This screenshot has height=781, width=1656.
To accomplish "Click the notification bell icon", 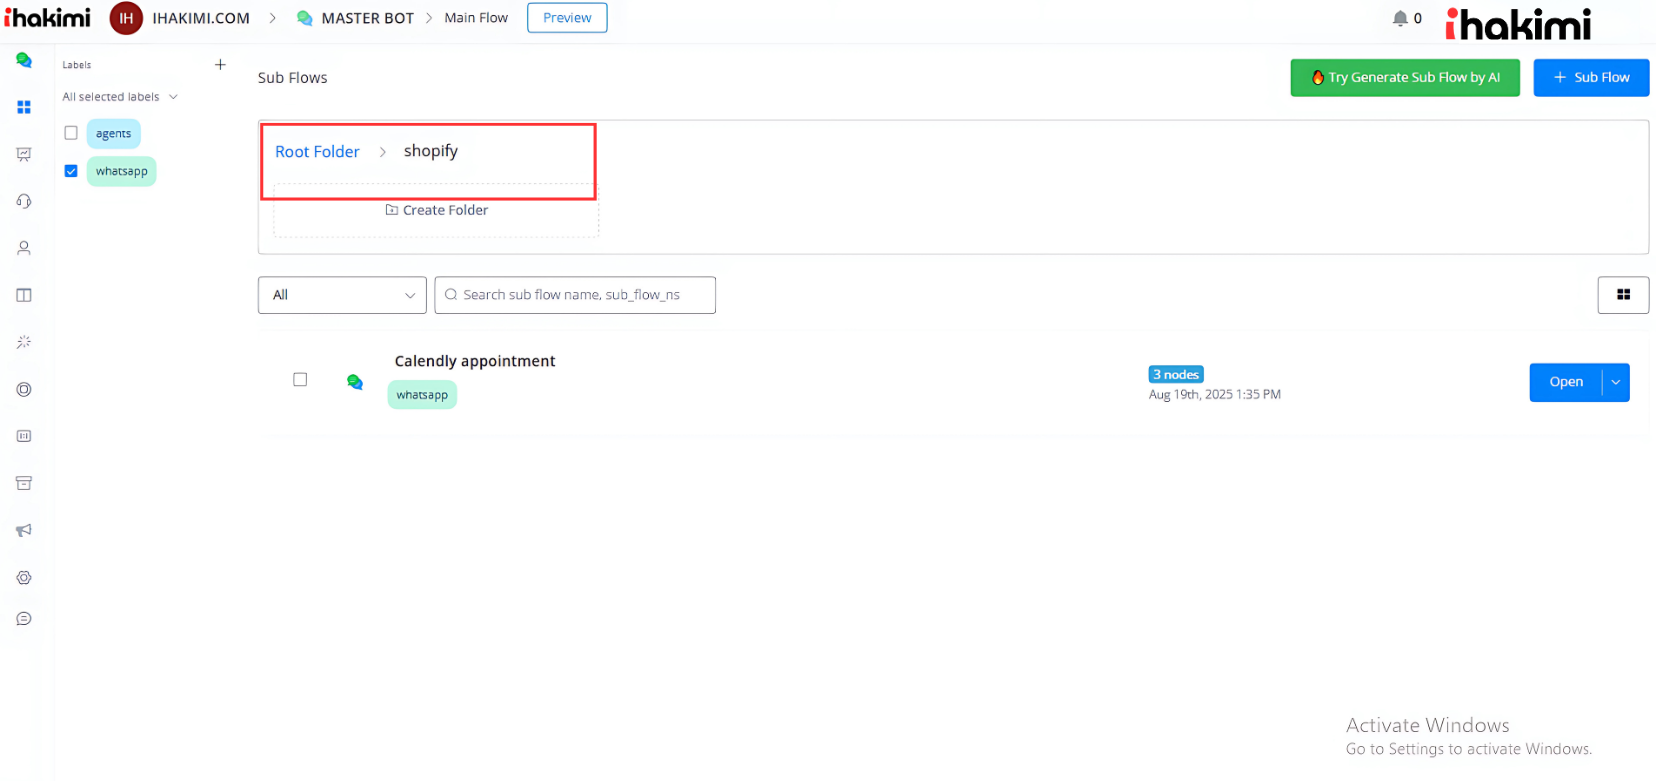I will pos(1400,18).
